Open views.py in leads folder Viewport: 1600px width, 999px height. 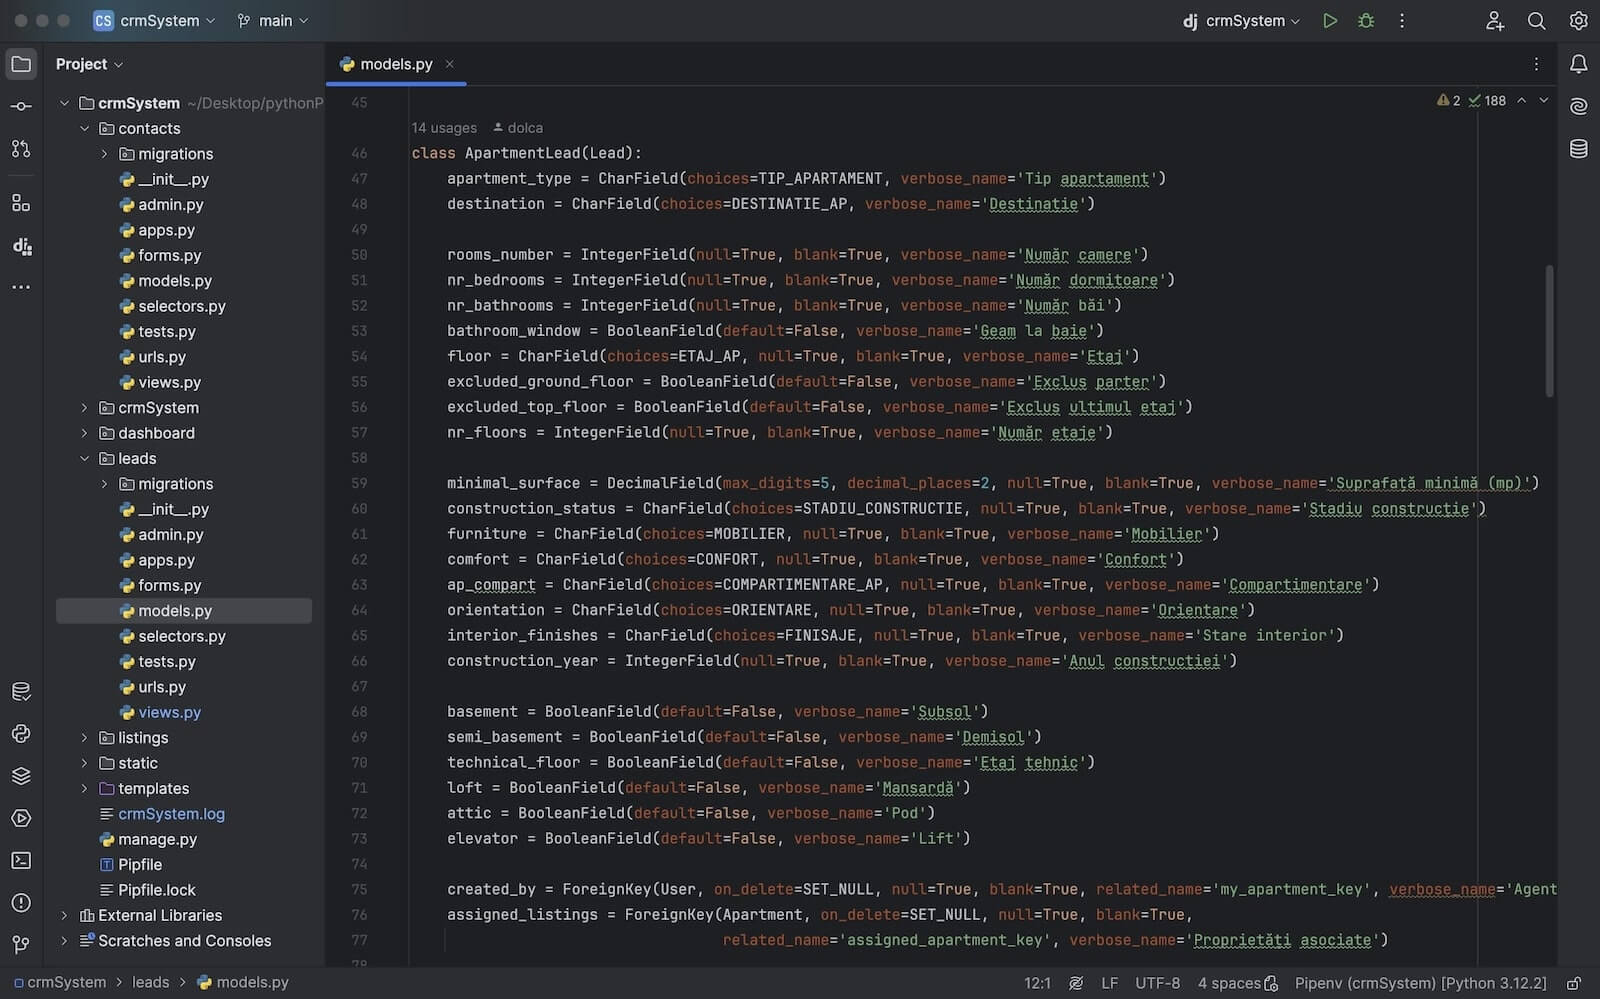169,713
